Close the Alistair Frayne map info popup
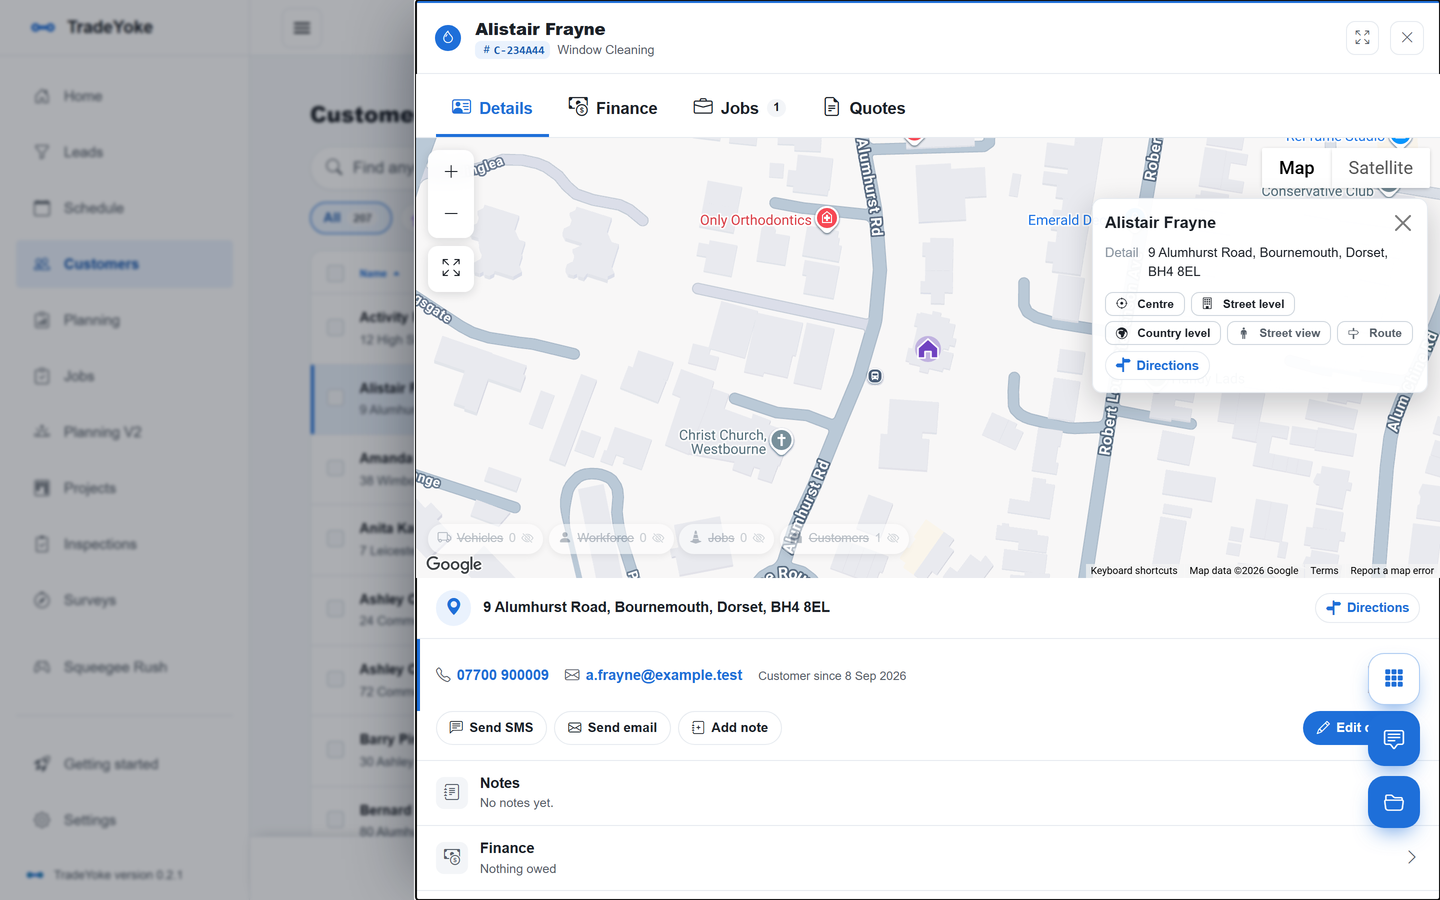 (x=1403, y=223)
